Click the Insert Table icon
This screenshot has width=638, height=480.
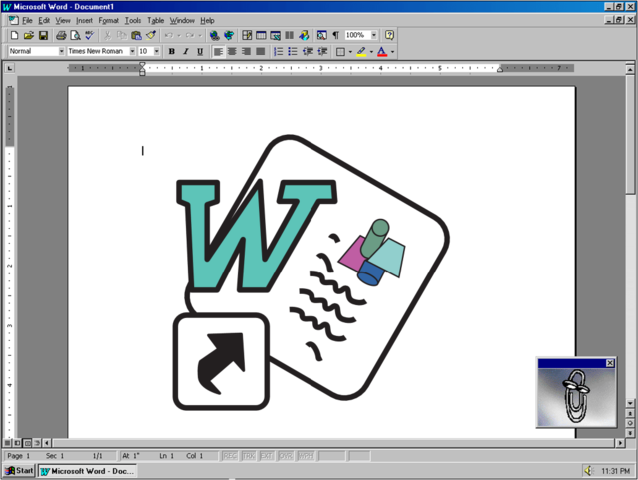point(261,35)
